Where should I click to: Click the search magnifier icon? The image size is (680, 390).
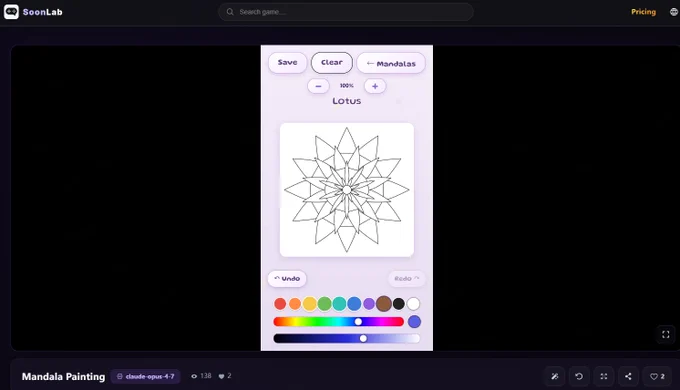tap(230, 12)
